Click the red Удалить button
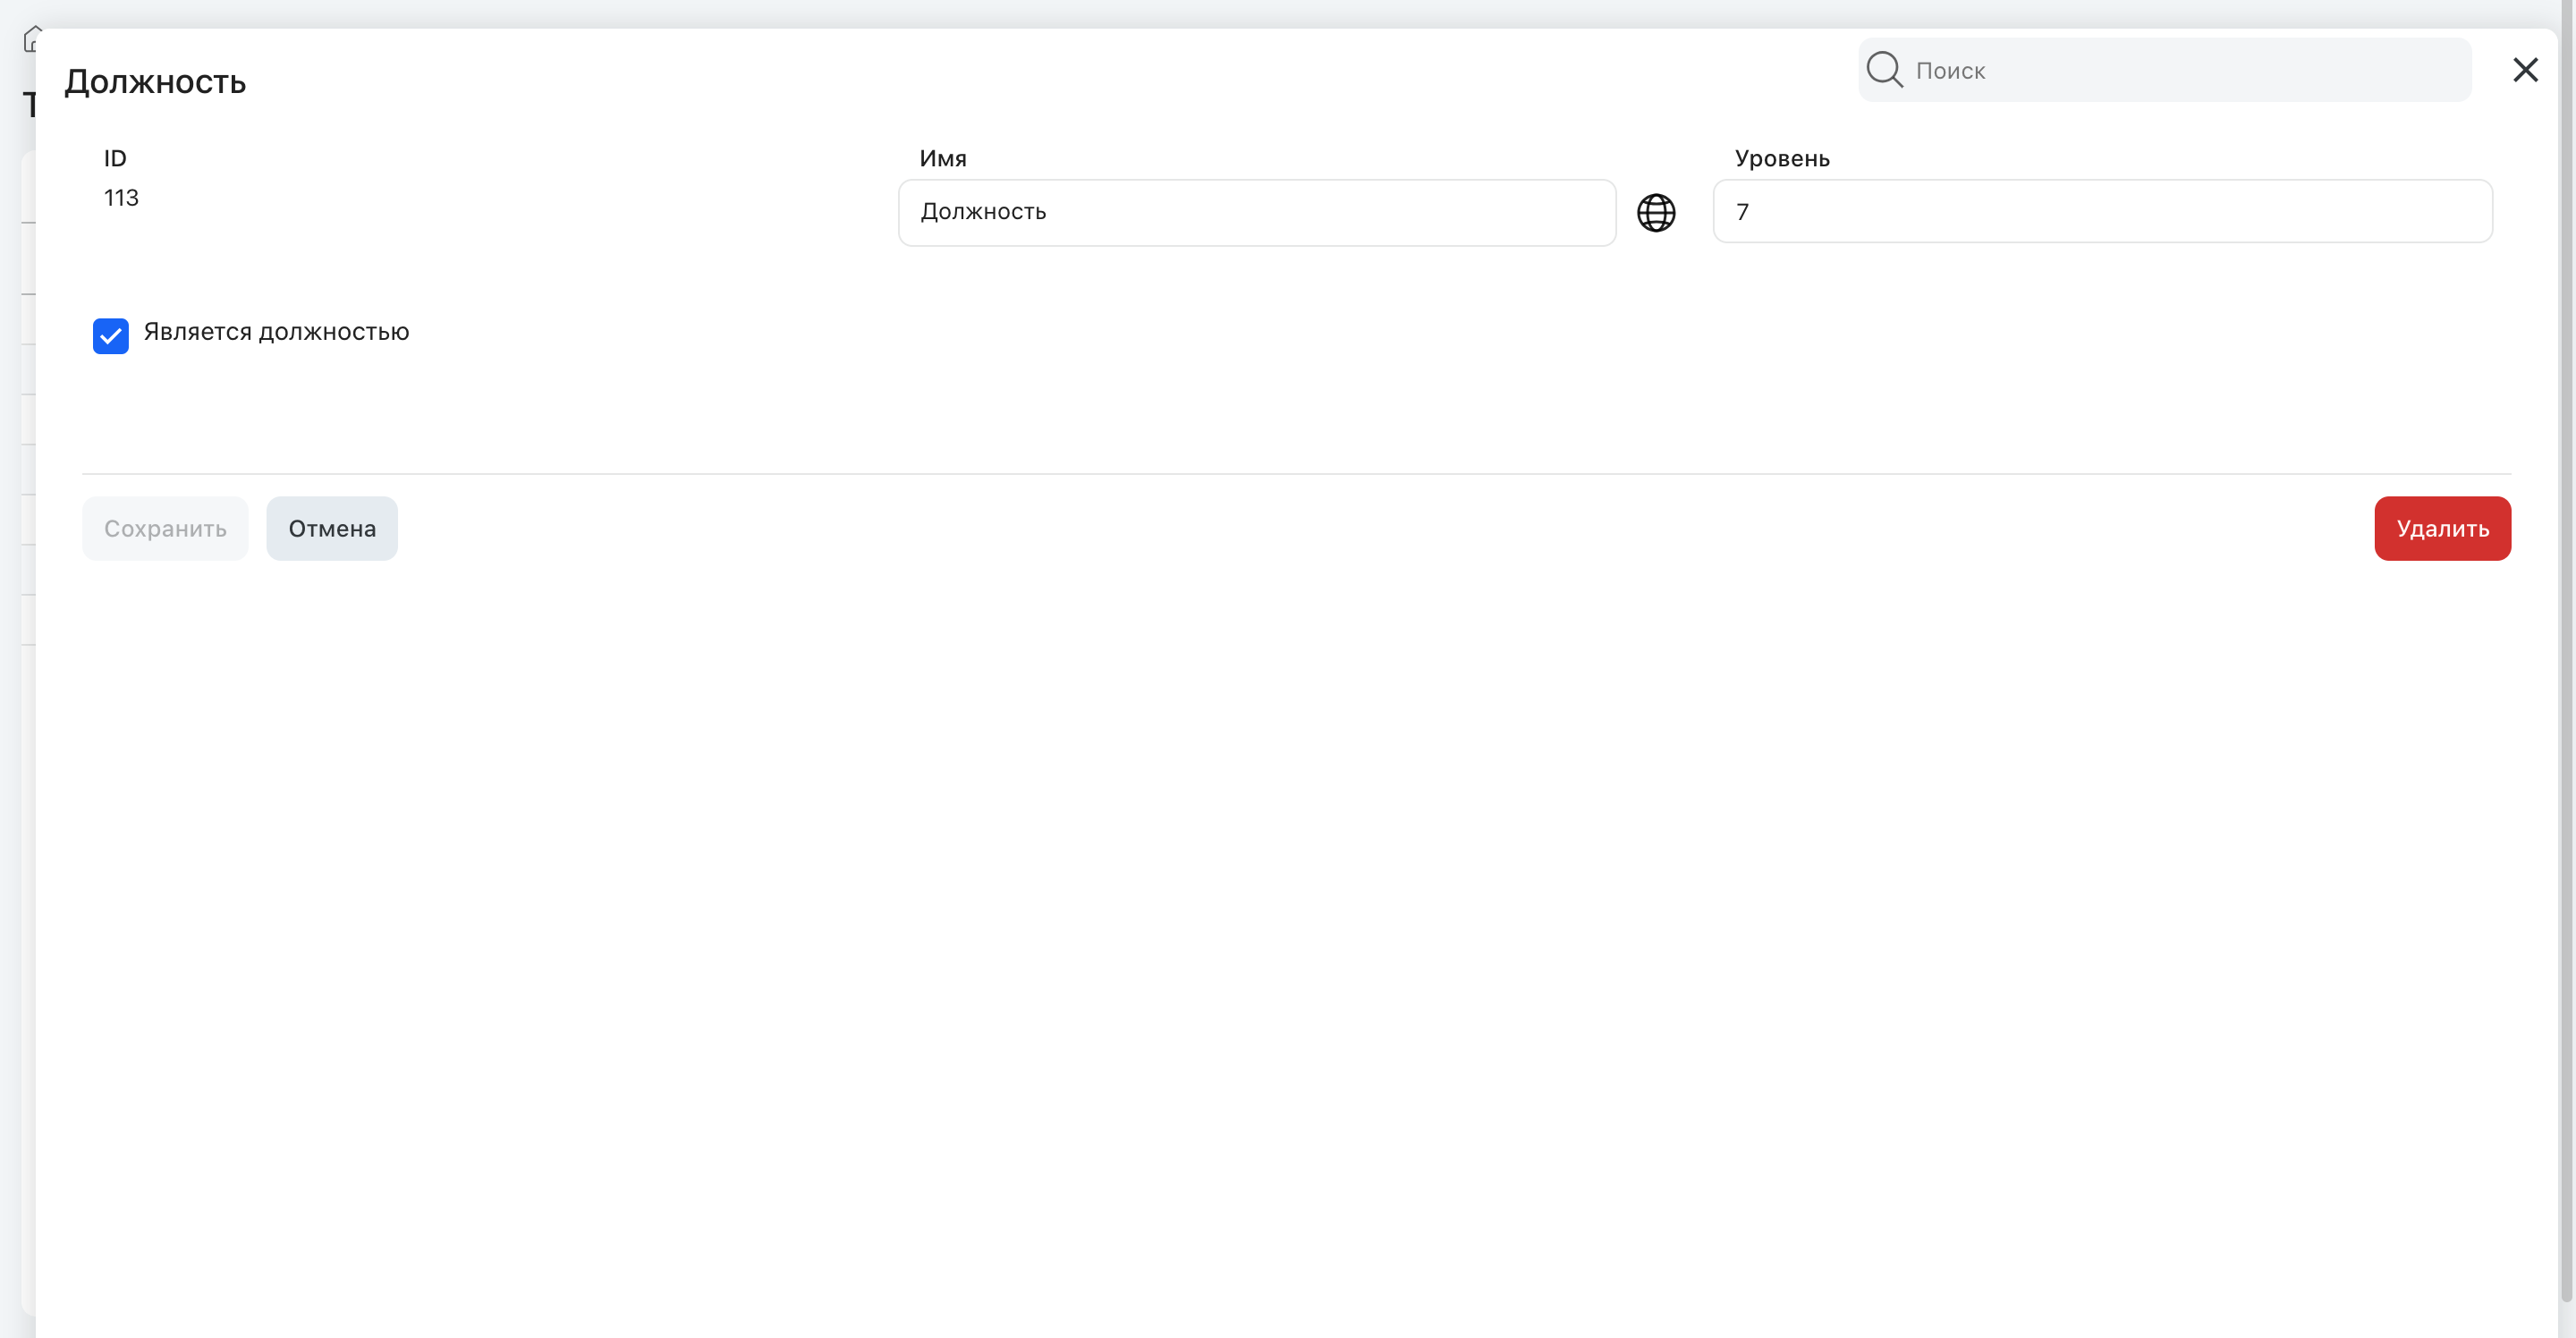The width and height of the screenshot is (2576, 1338). (2442, 528)
